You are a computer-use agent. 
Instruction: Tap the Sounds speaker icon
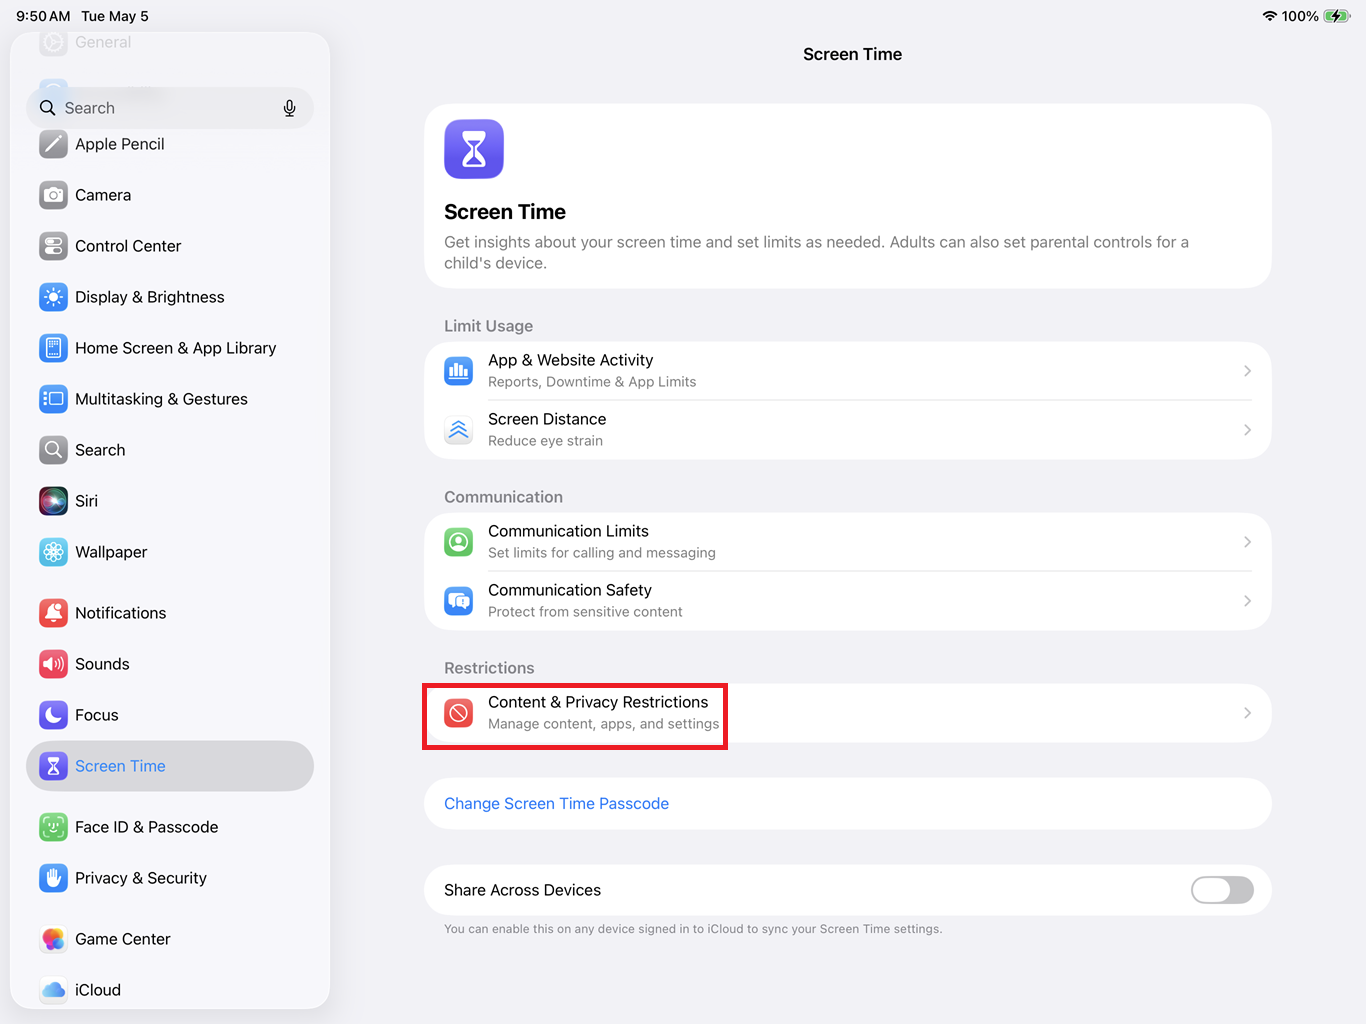[x=53, y=664]
